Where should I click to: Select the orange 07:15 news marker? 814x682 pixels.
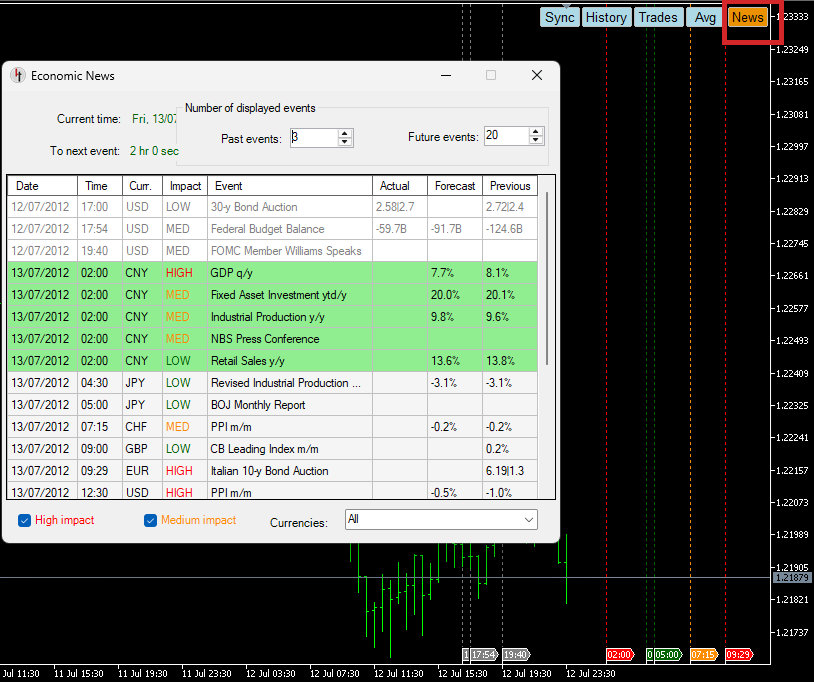[x=704, y=654]
